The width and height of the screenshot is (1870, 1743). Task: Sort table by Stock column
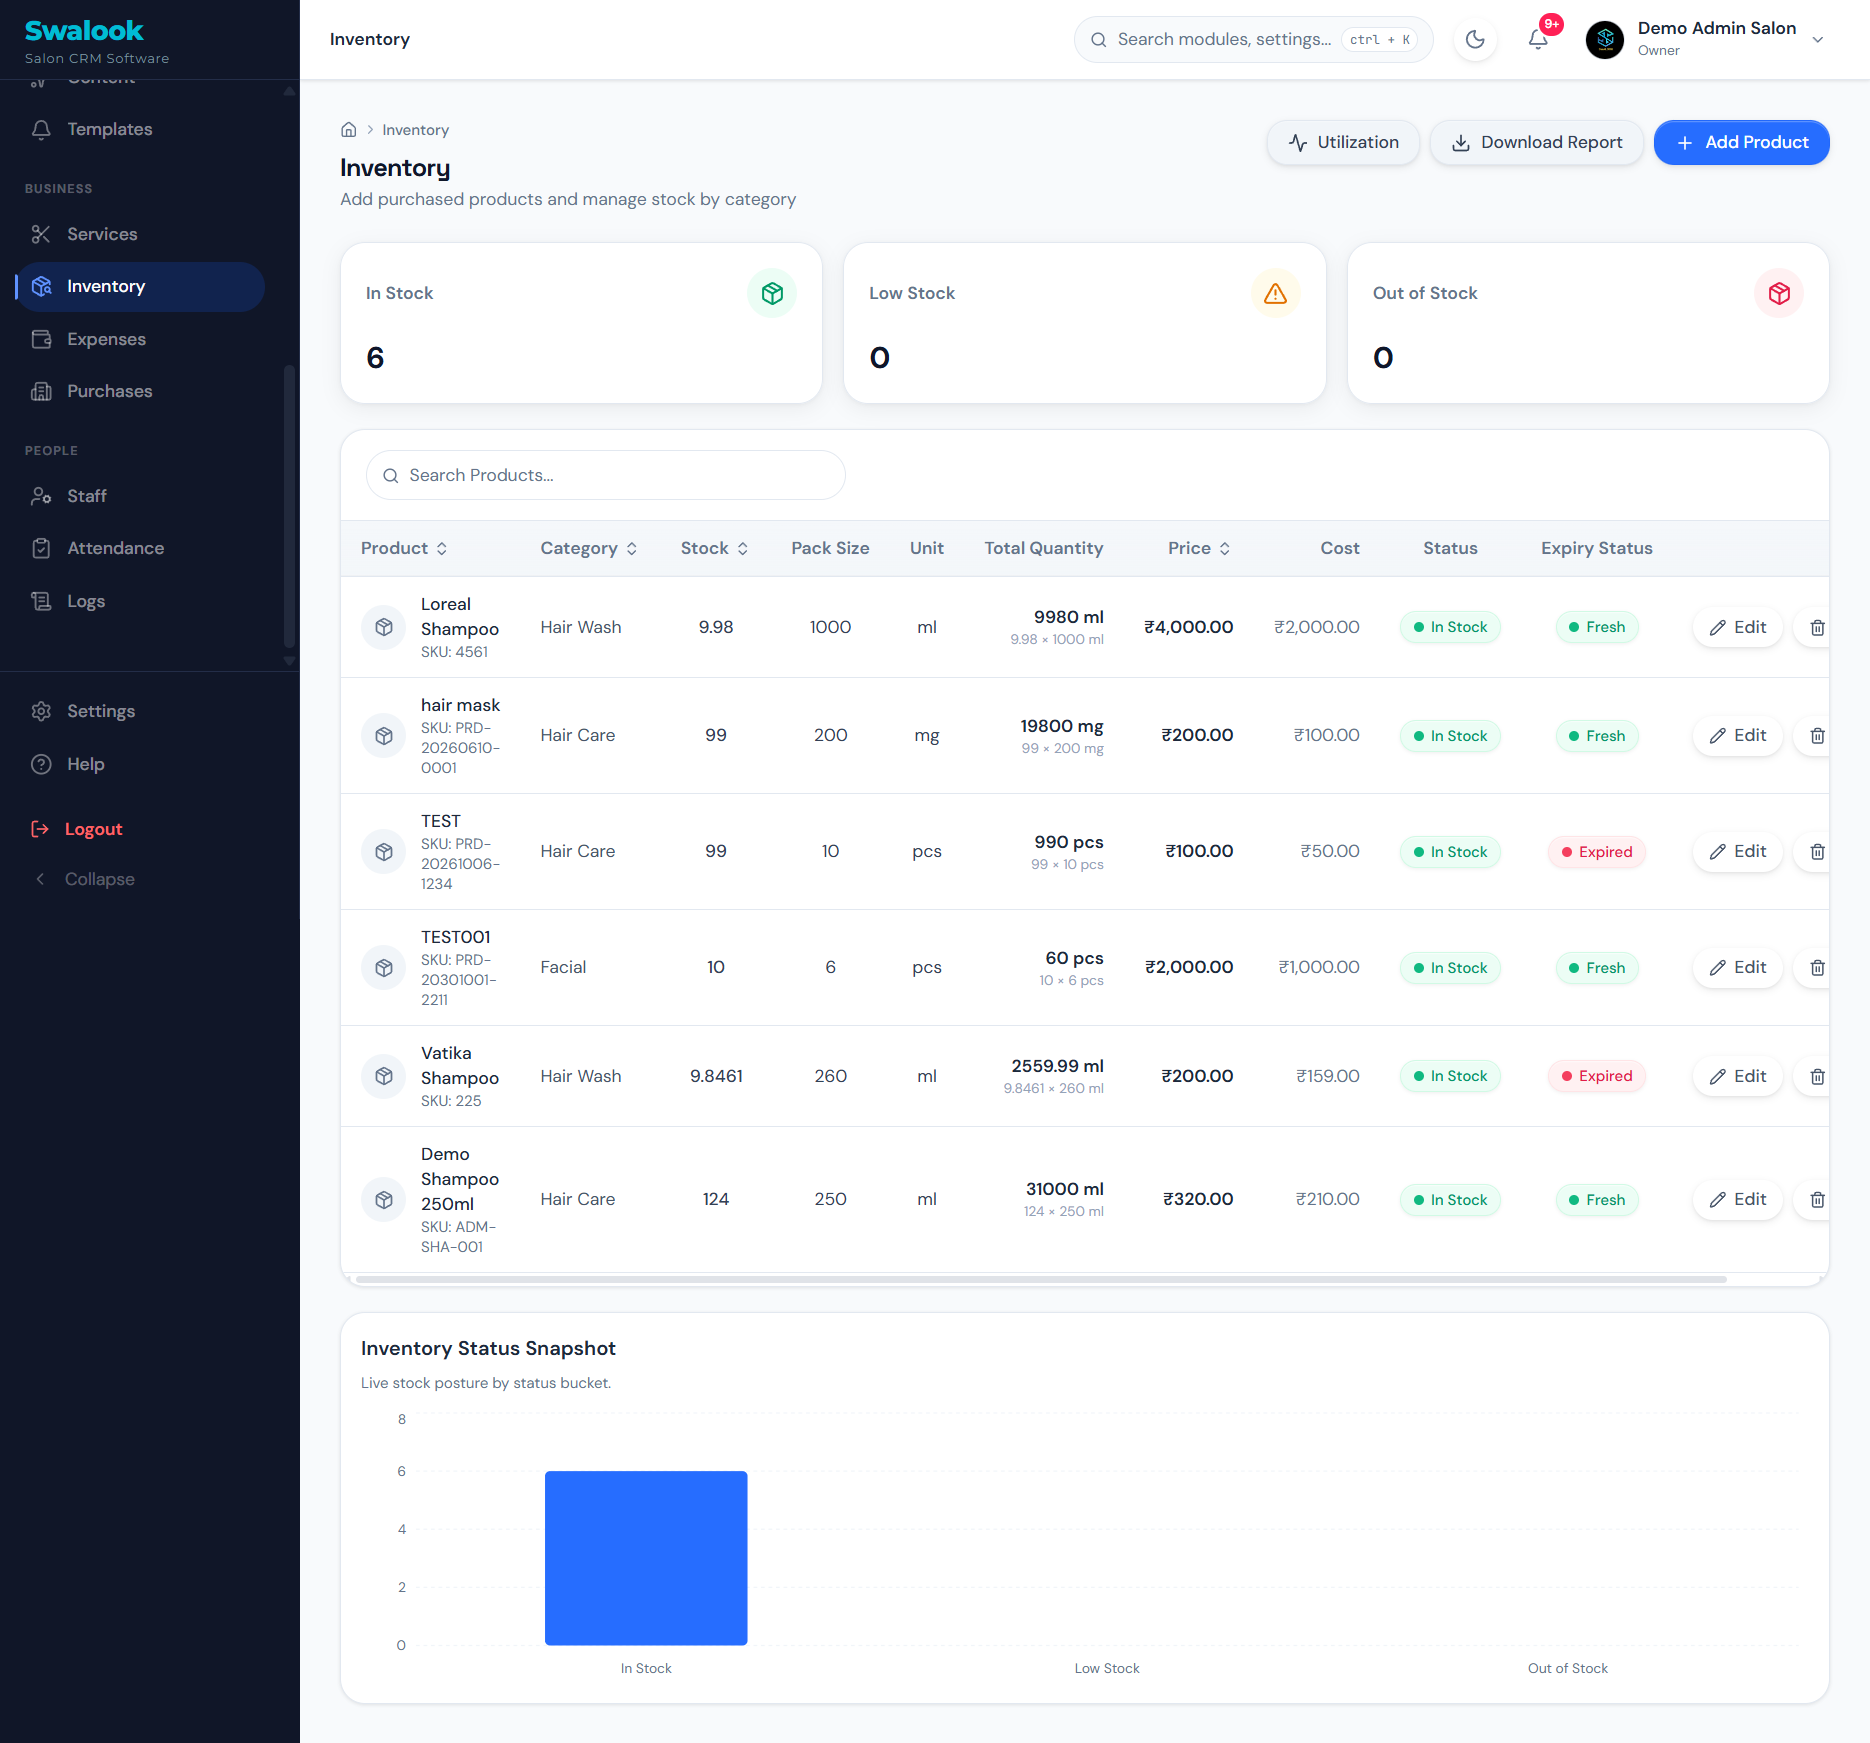point(714,548)
